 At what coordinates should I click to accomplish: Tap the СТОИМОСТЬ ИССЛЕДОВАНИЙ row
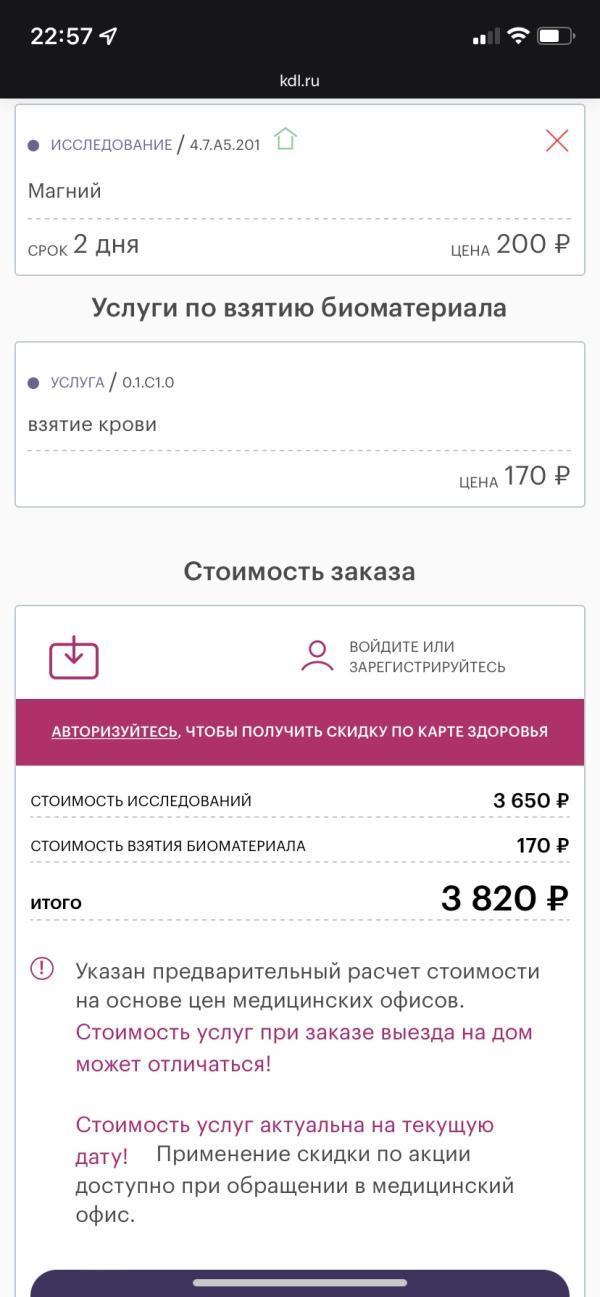[x=141, y=801]
